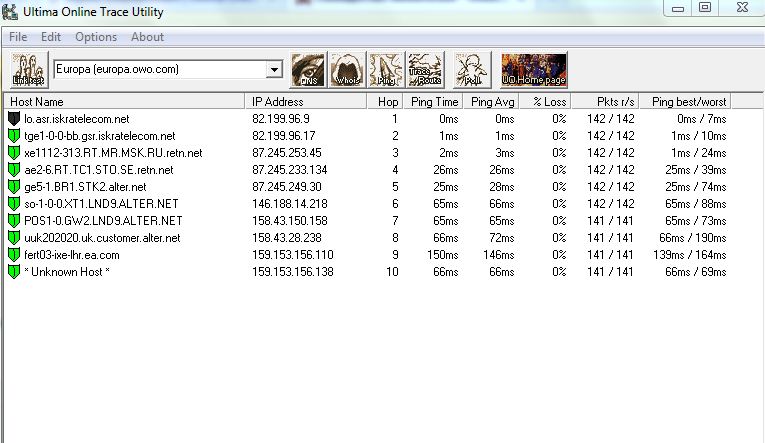Select host uuk202020.uk.customer.alter.net
Screen dimensions: 765x443
click(x=102, y=238)
